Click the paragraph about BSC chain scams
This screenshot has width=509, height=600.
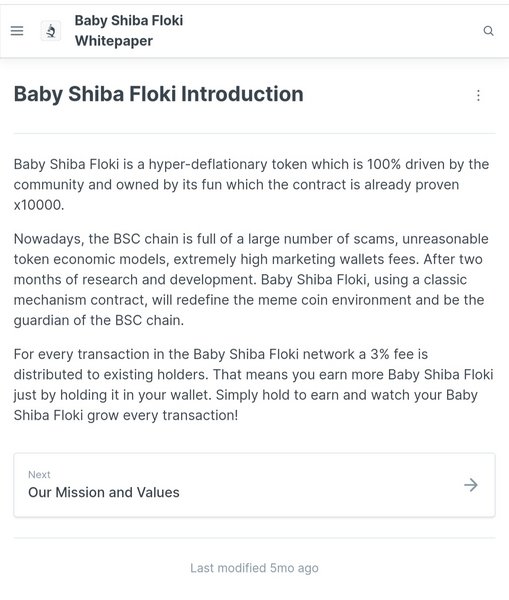click(x=251, y=279)
